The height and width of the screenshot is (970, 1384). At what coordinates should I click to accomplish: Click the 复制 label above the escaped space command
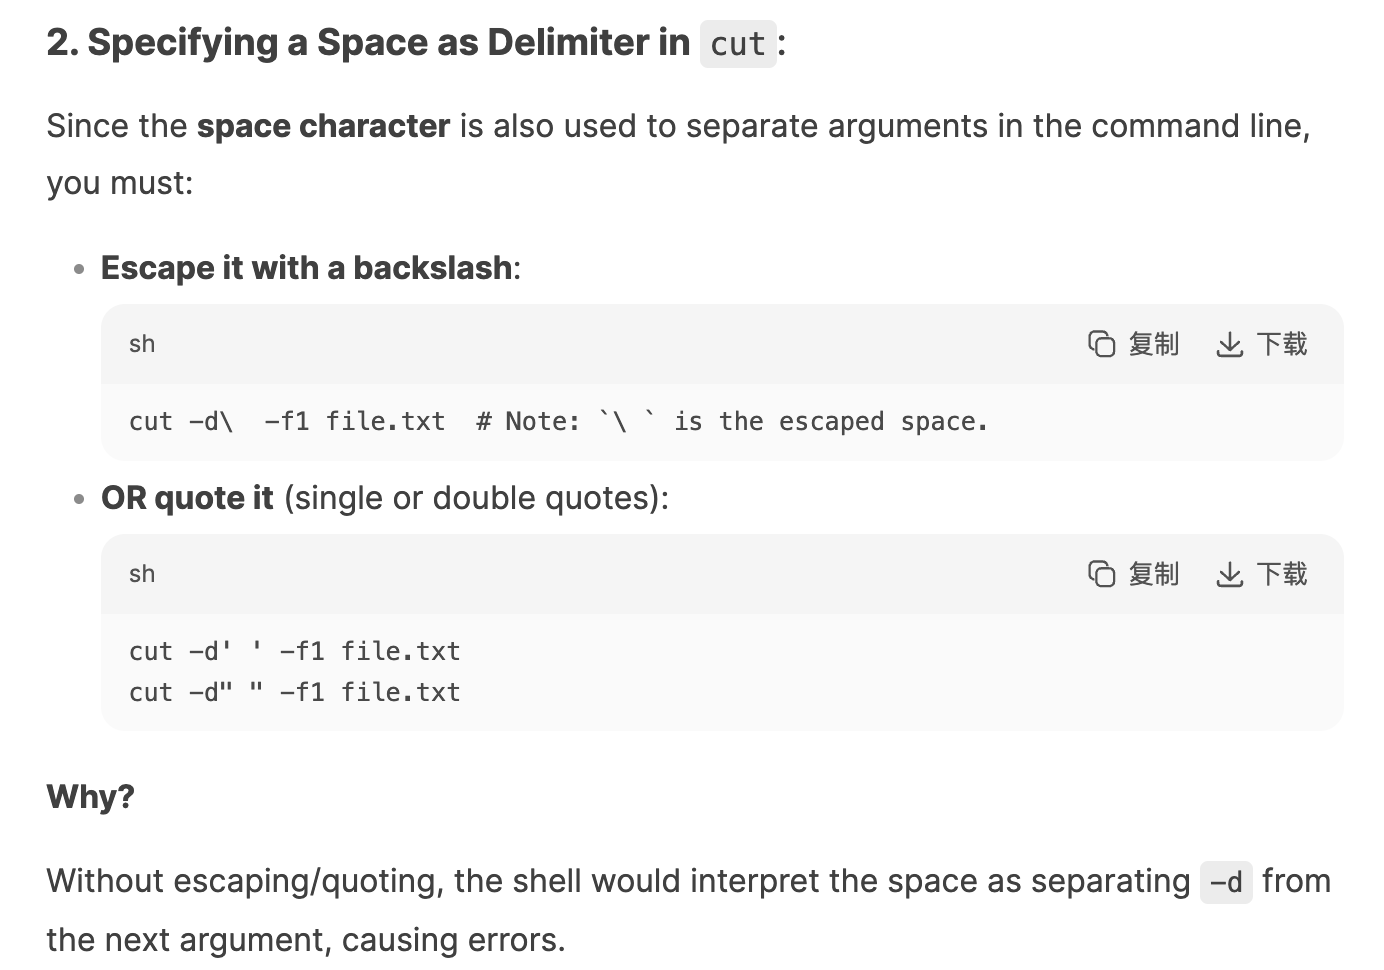(x=1154, y=344)
